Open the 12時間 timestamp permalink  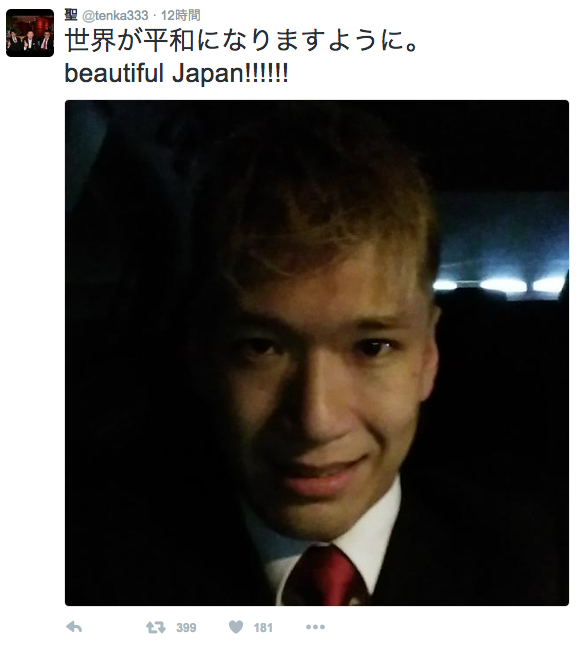180,16
